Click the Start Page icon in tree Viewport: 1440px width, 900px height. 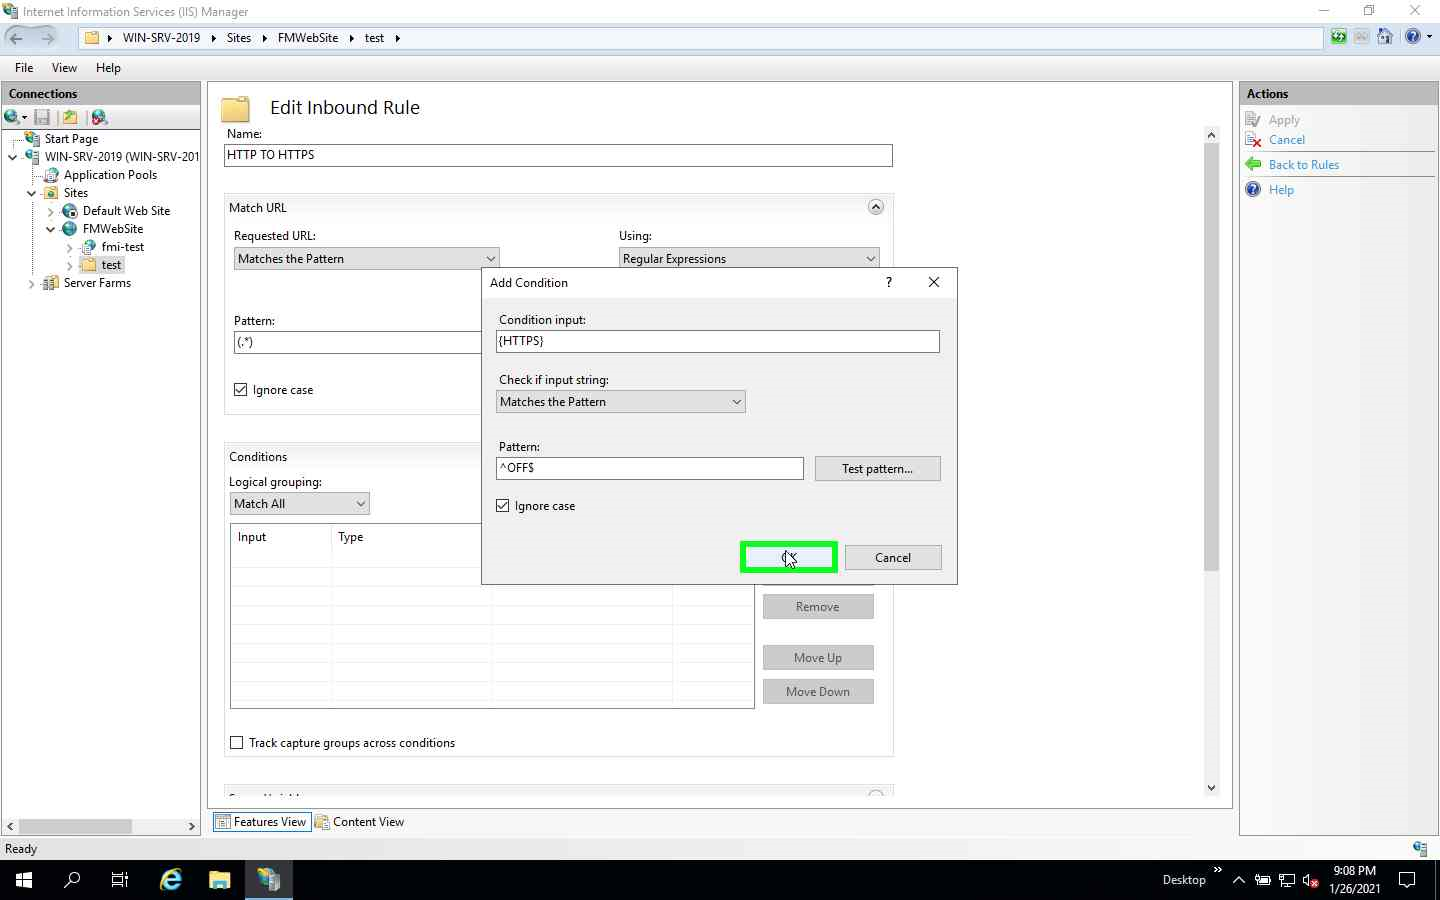(32, 139)
